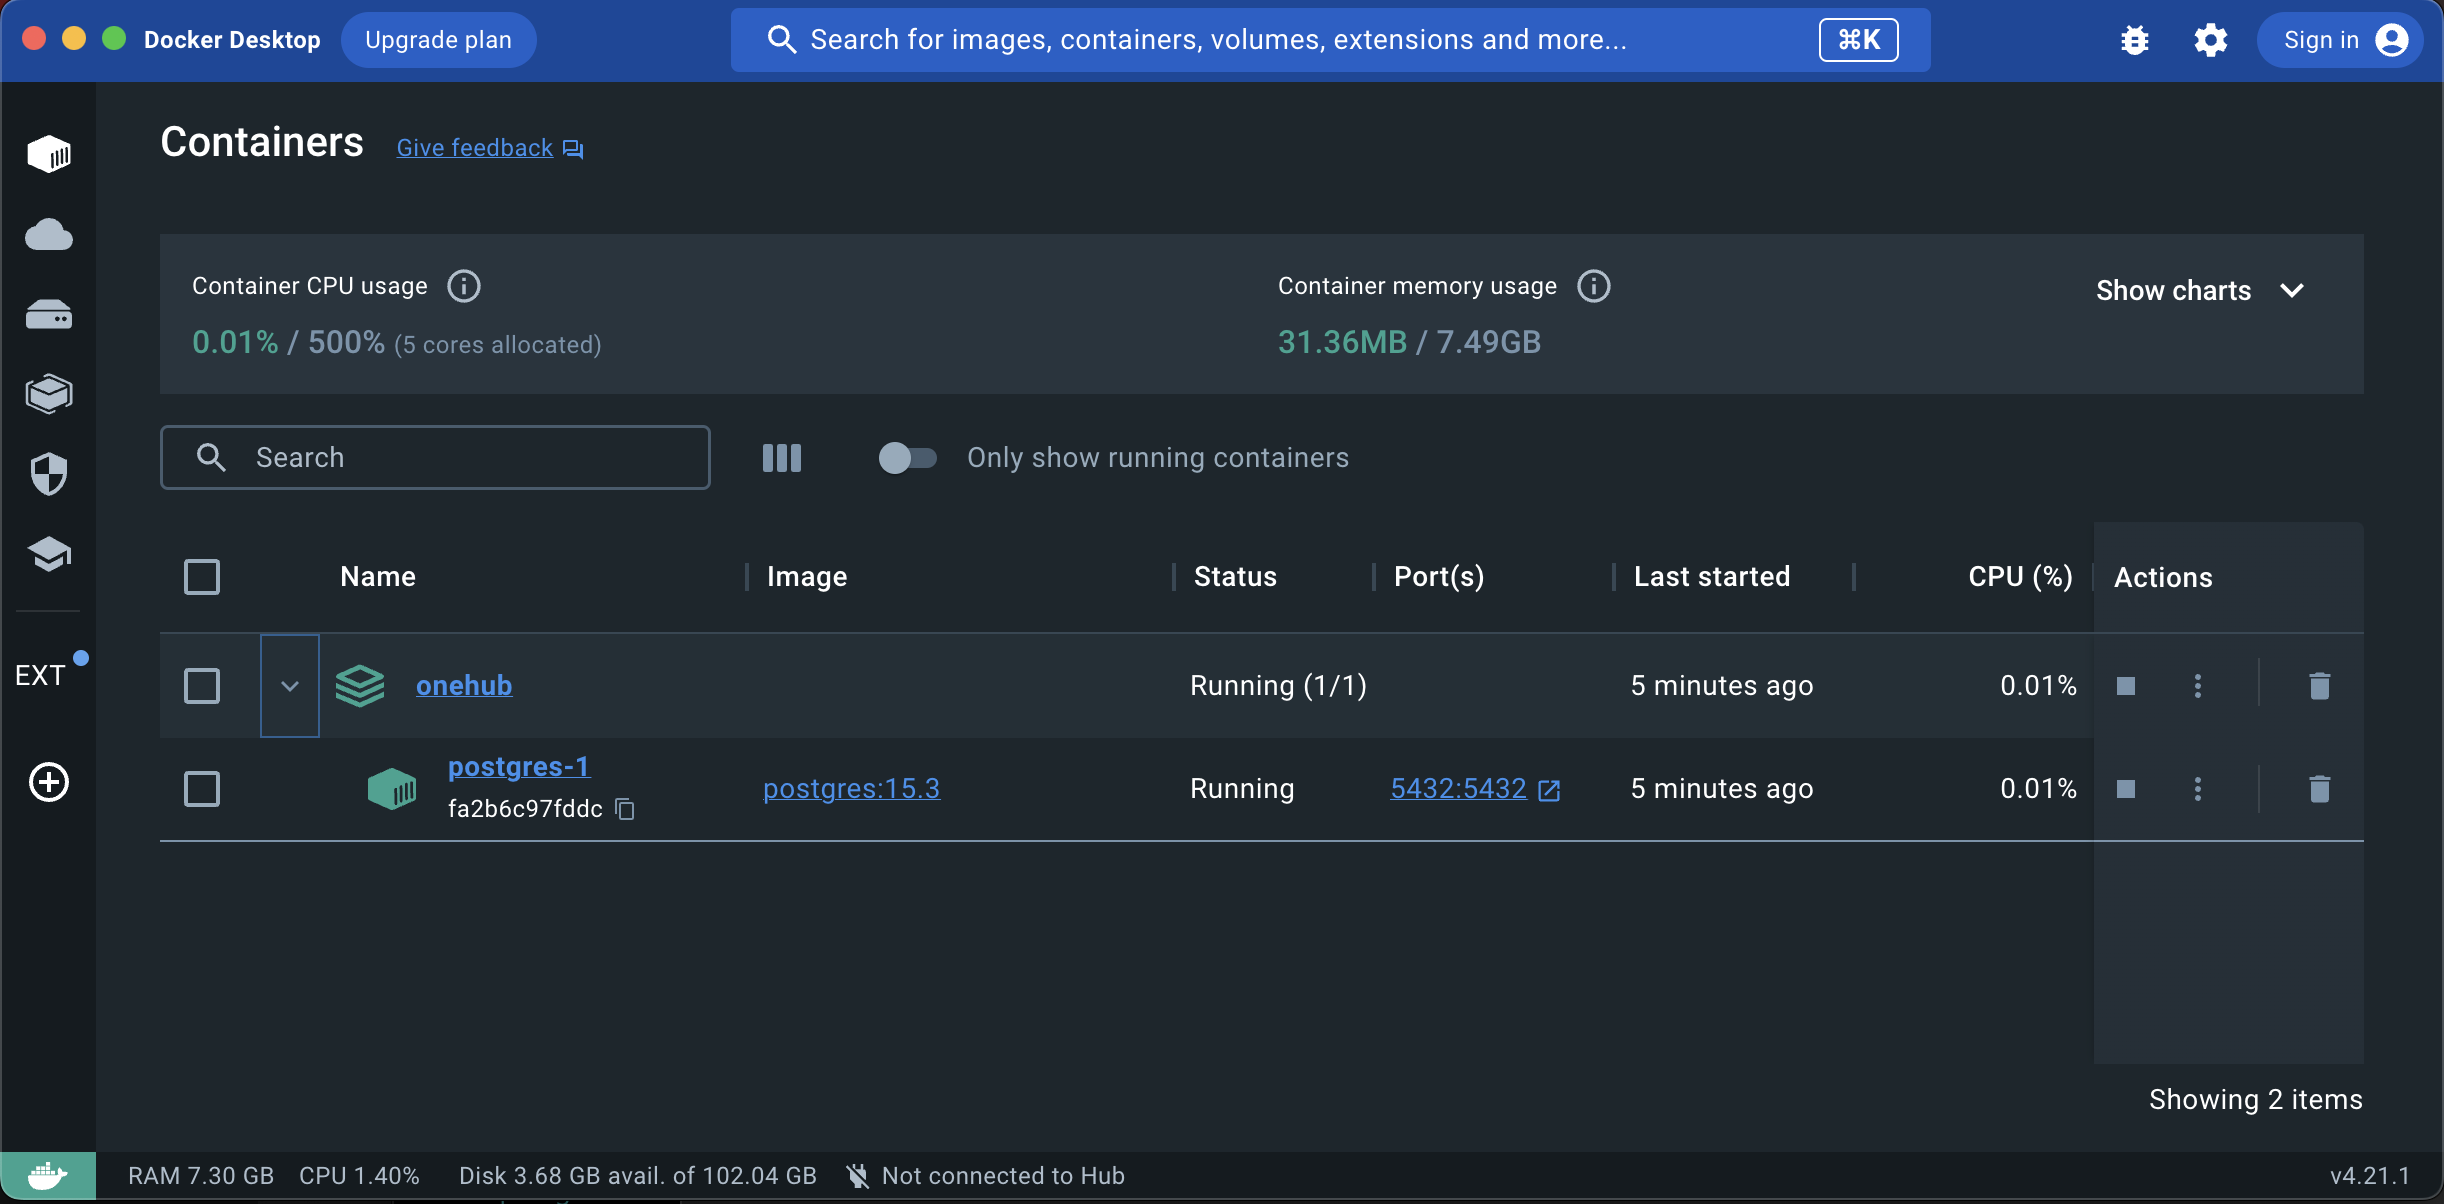The height and width of the screenshot is (1204, 2444).
Task: Toggle Only show running containers
Action: coord(907,458)
